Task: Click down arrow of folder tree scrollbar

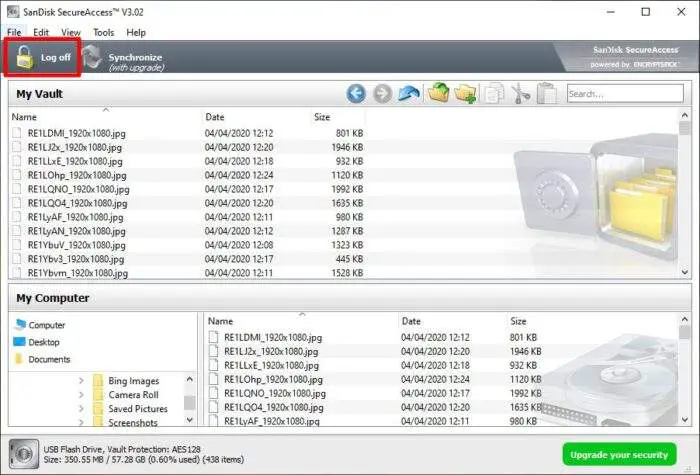Action: click(189, 420)
